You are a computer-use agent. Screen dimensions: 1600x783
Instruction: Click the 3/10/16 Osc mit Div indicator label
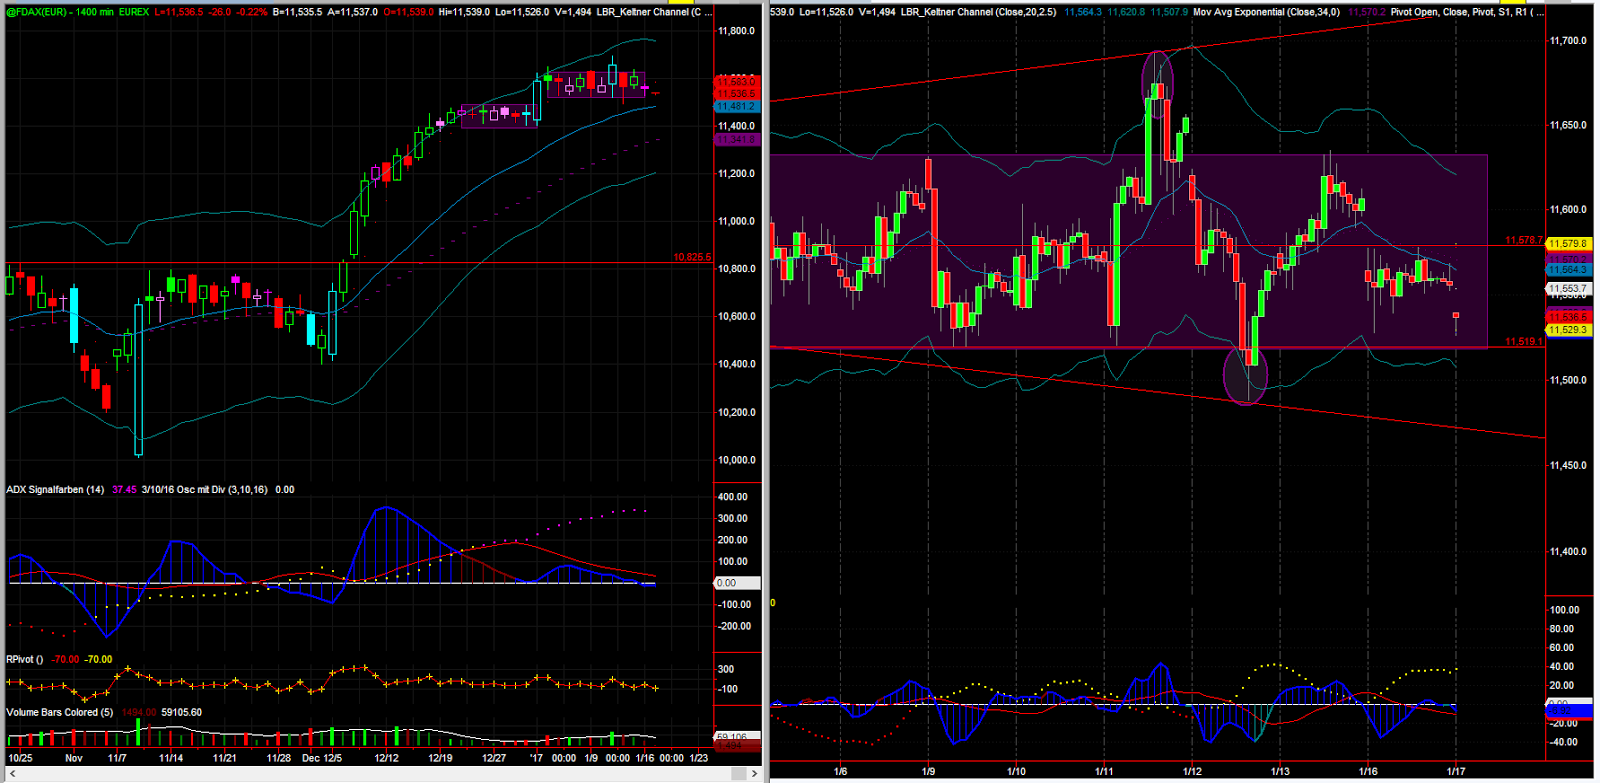[x=205, y=490]
